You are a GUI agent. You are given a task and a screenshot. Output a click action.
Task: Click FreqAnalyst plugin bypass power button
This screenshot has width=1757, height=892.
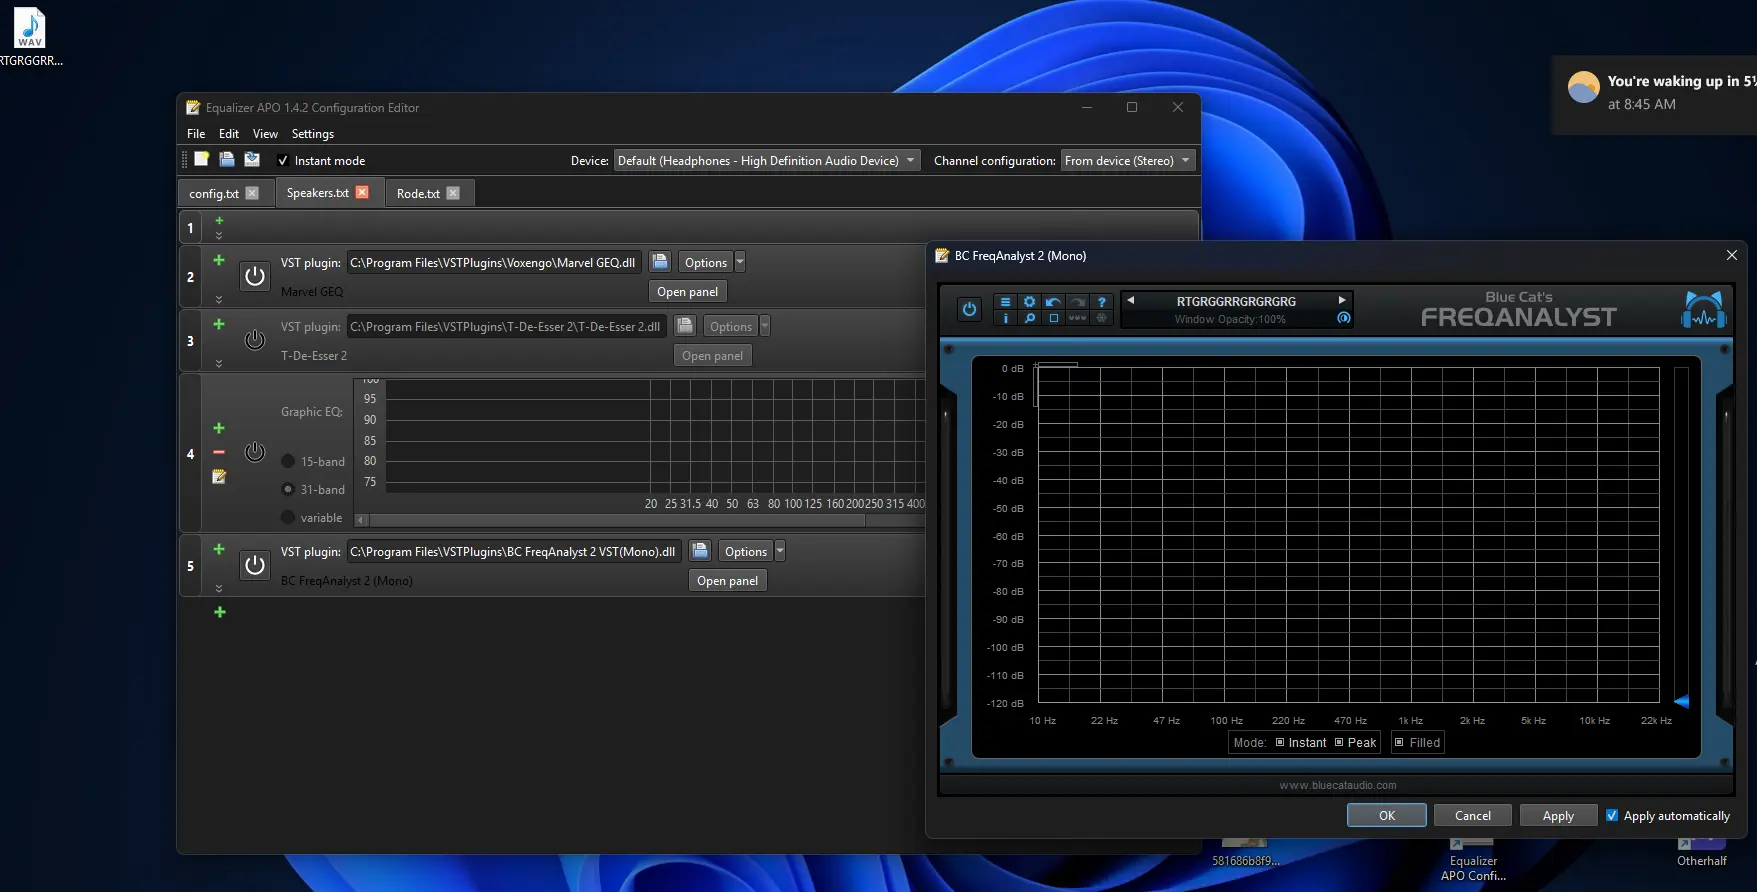click(969, 309)
